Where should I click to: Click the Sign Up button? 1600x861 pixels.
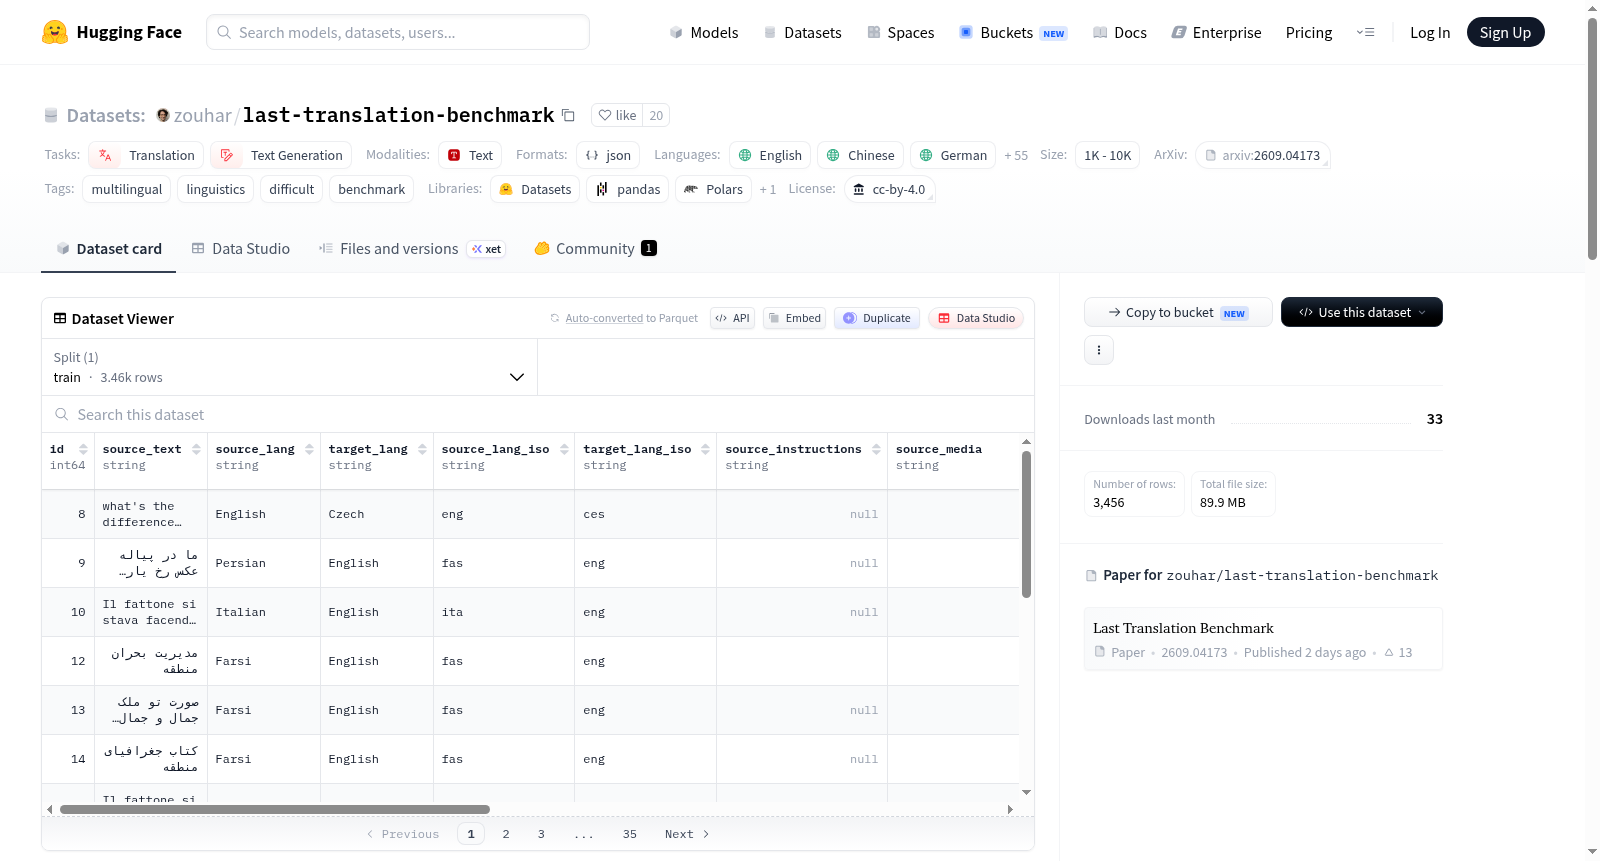tap(1505, 32)
